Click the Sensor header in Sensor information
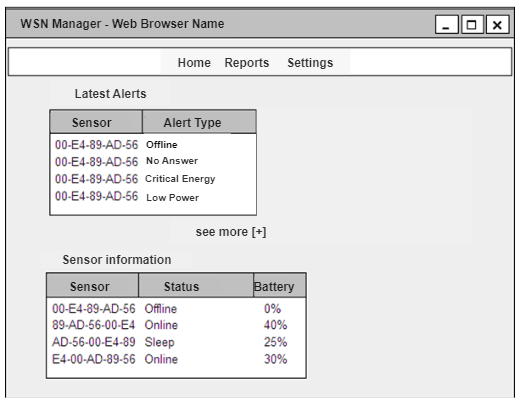 pyautogui.click(x=92, y=286)
